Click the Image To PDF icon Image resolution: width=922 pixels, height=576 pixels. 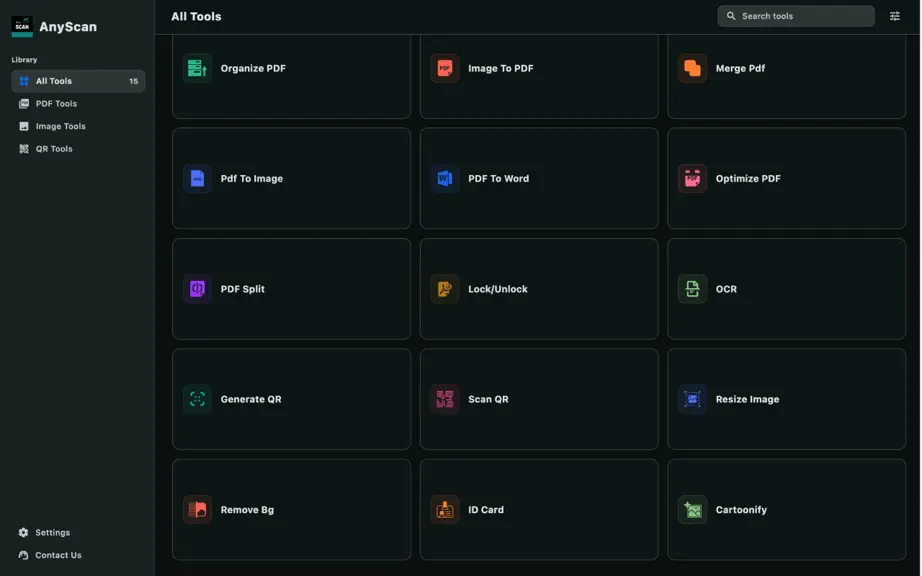pos(445,68)
